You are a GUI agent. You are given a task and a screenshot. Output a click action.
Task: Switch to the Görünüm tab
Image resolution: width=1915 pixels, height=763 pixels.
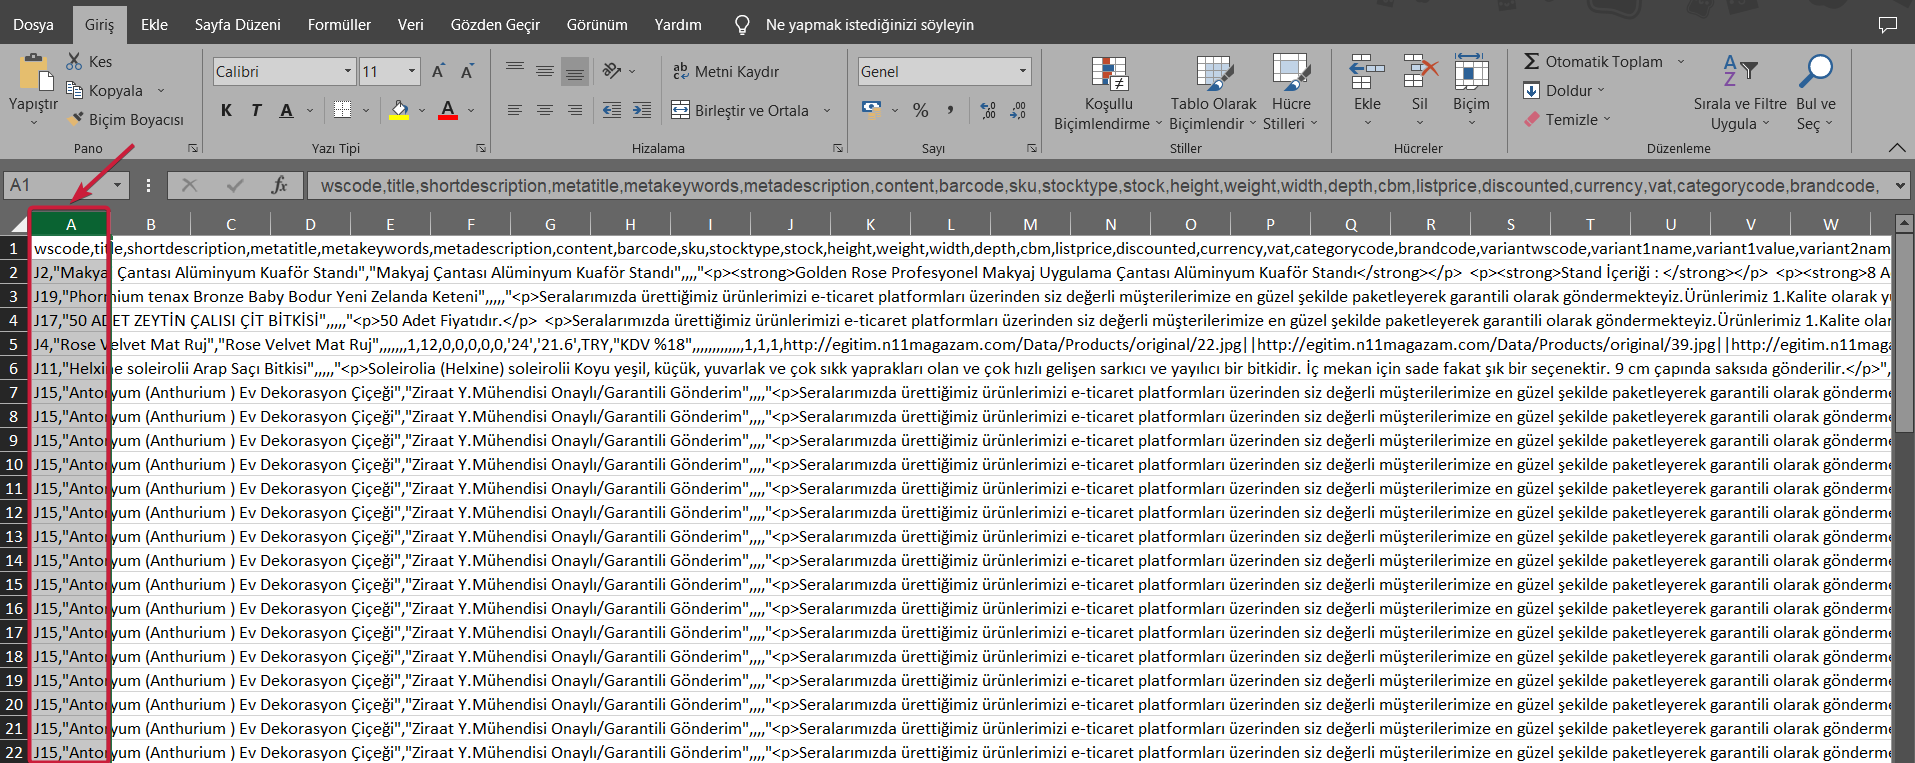tap(597, 24)
